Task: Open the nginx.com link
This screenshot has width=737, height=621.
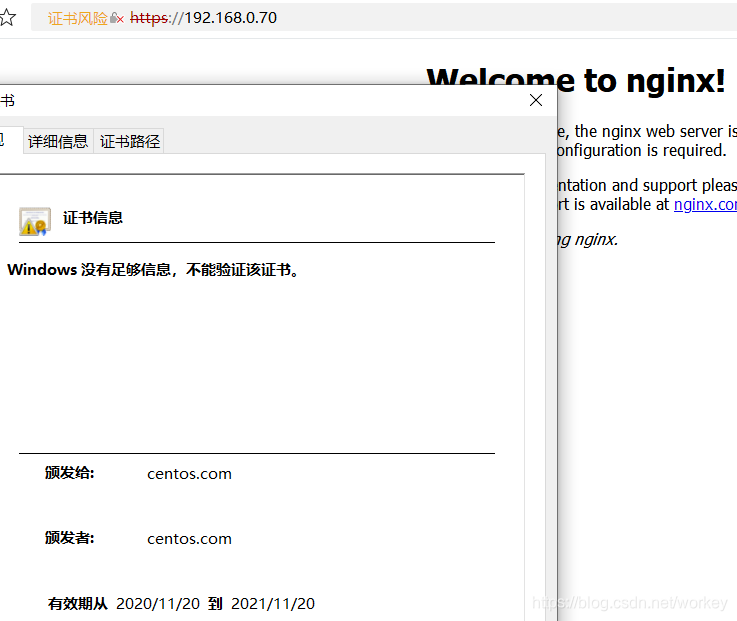Action: click(x=705, y=204)
